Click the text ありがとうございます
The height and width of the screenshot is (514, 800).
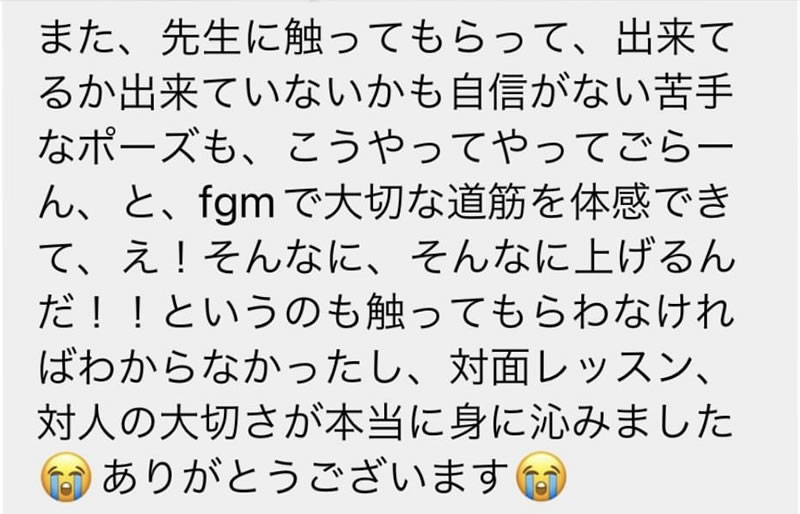tap(305, 477)
